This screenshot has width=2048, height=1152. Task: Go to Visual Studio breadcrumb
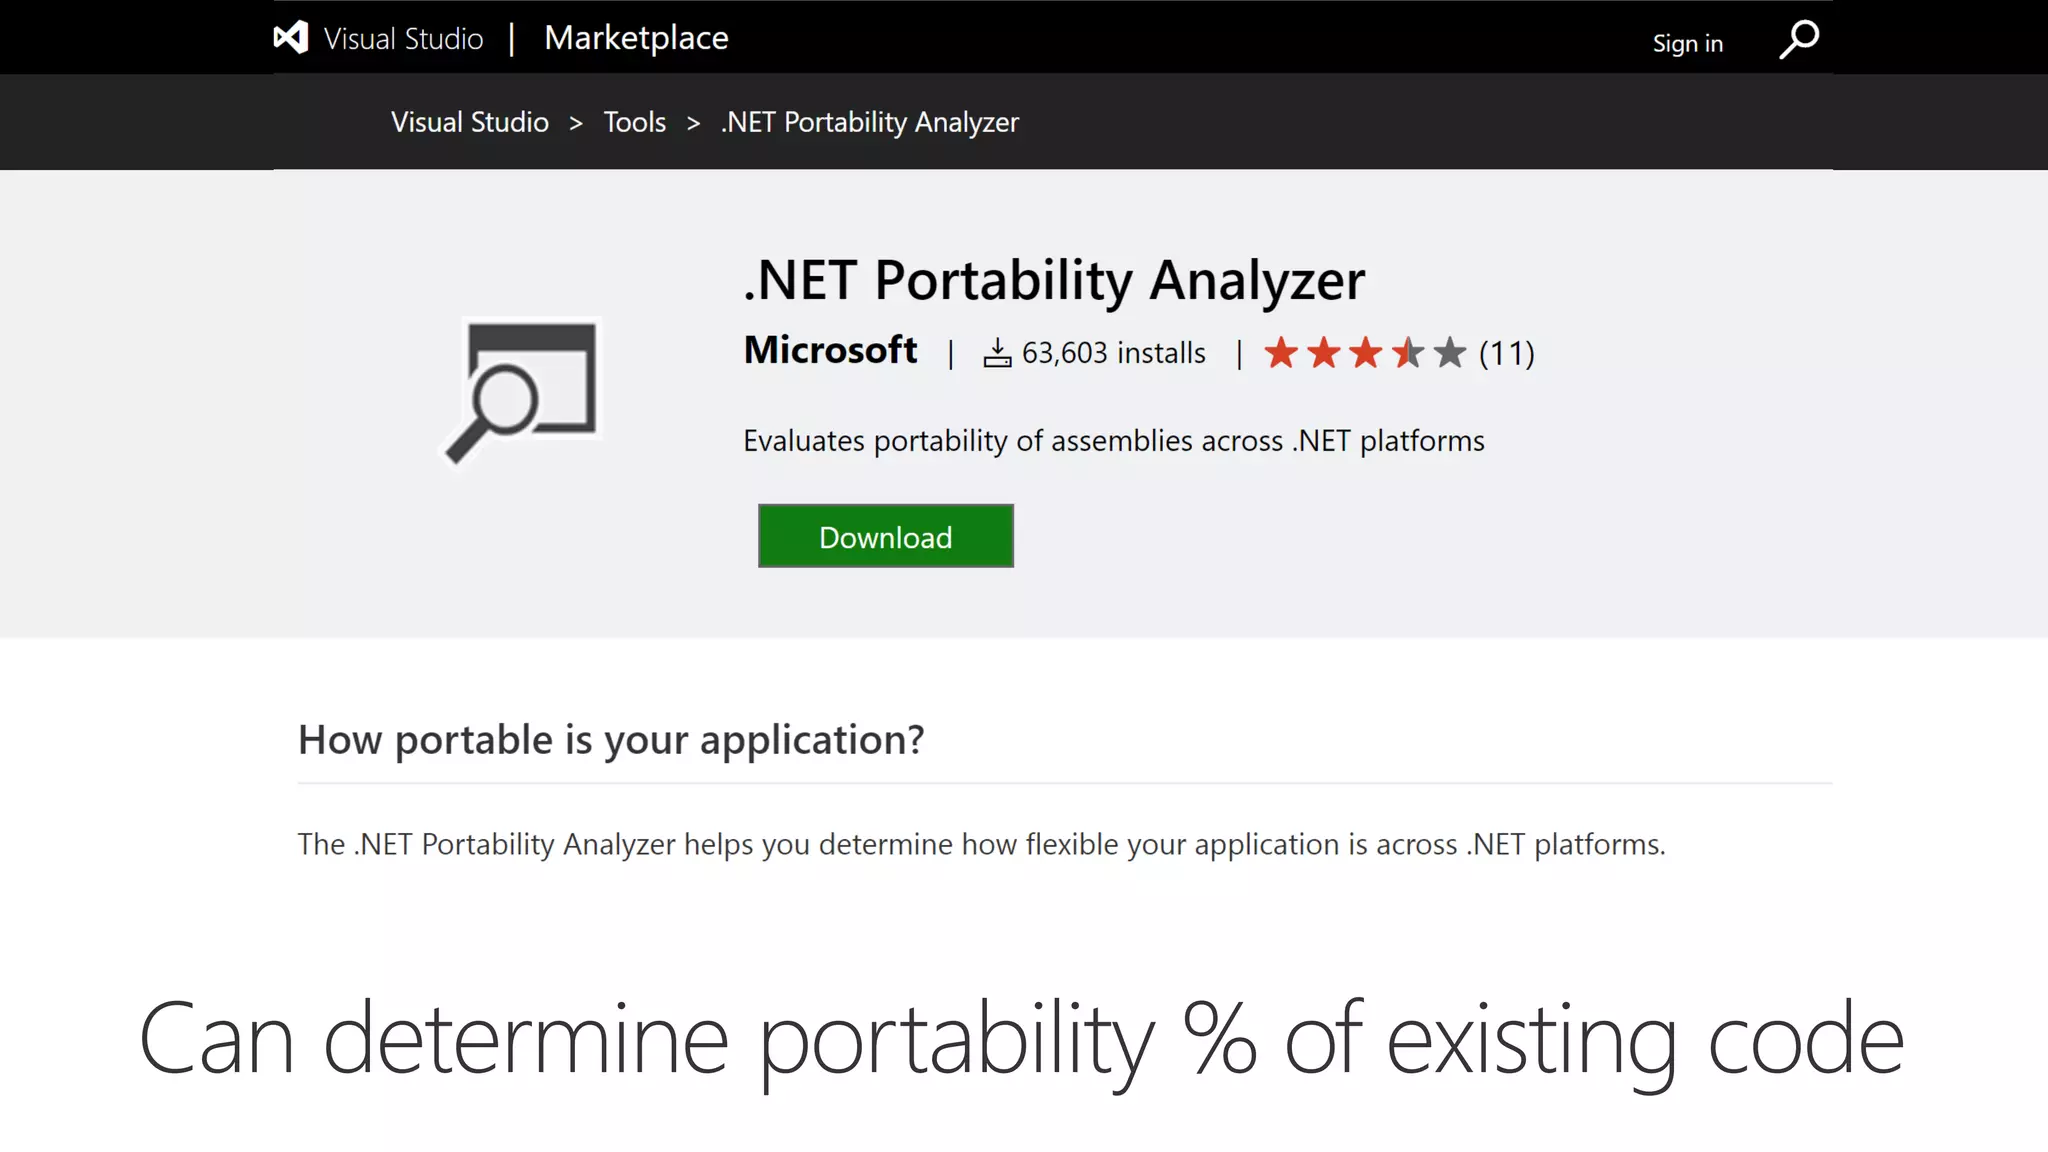[x=469, y=122]
